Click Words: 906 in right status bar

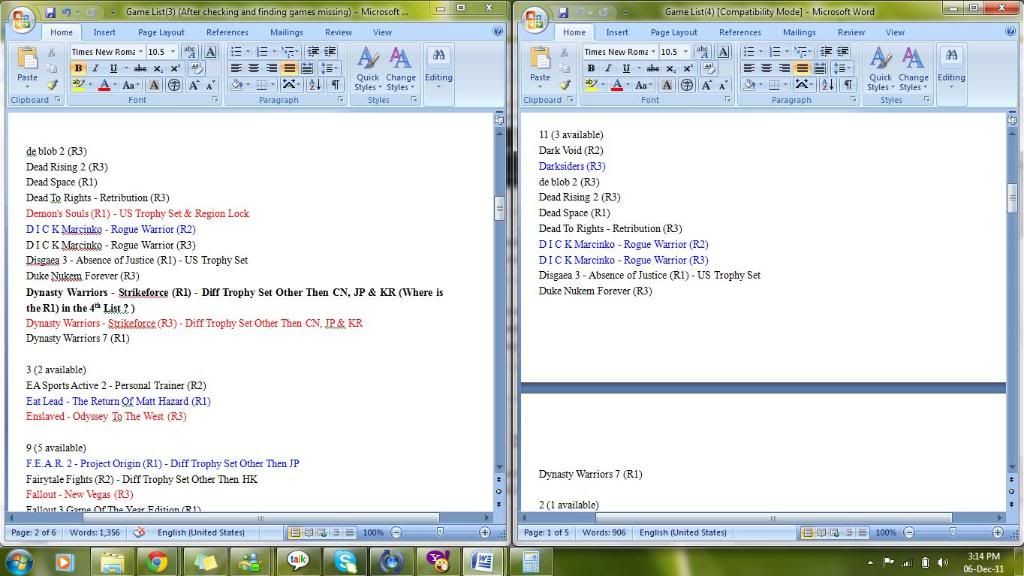[604, 533]
